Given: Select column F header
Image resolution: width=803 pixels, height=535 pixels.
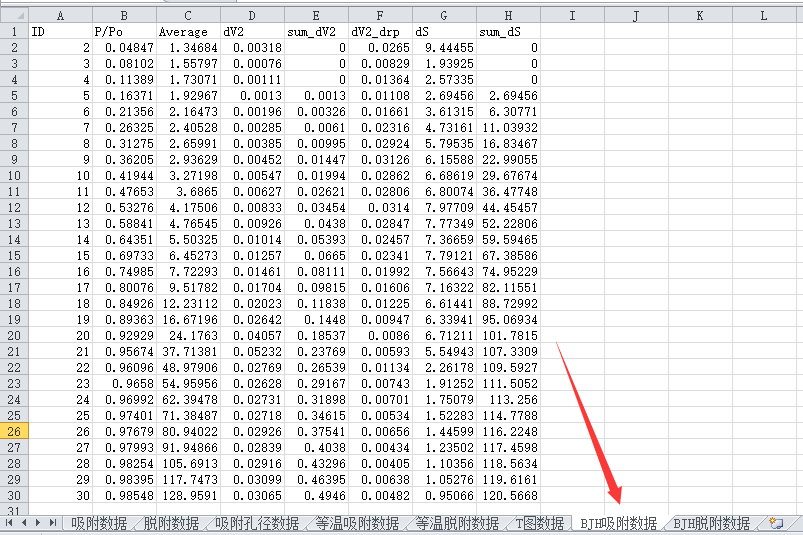Looking at the screenshot, I should (x=381, y=15).
